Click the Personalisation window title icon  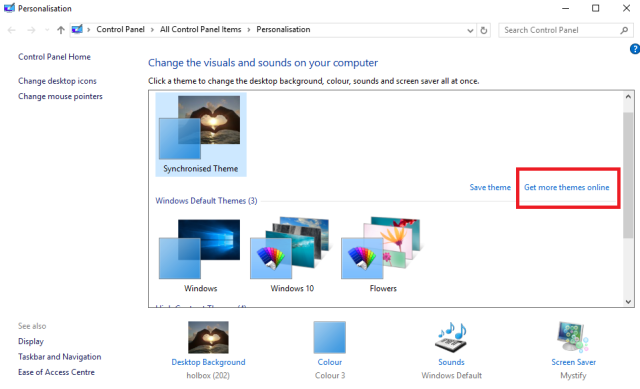[x=9, y=8]
